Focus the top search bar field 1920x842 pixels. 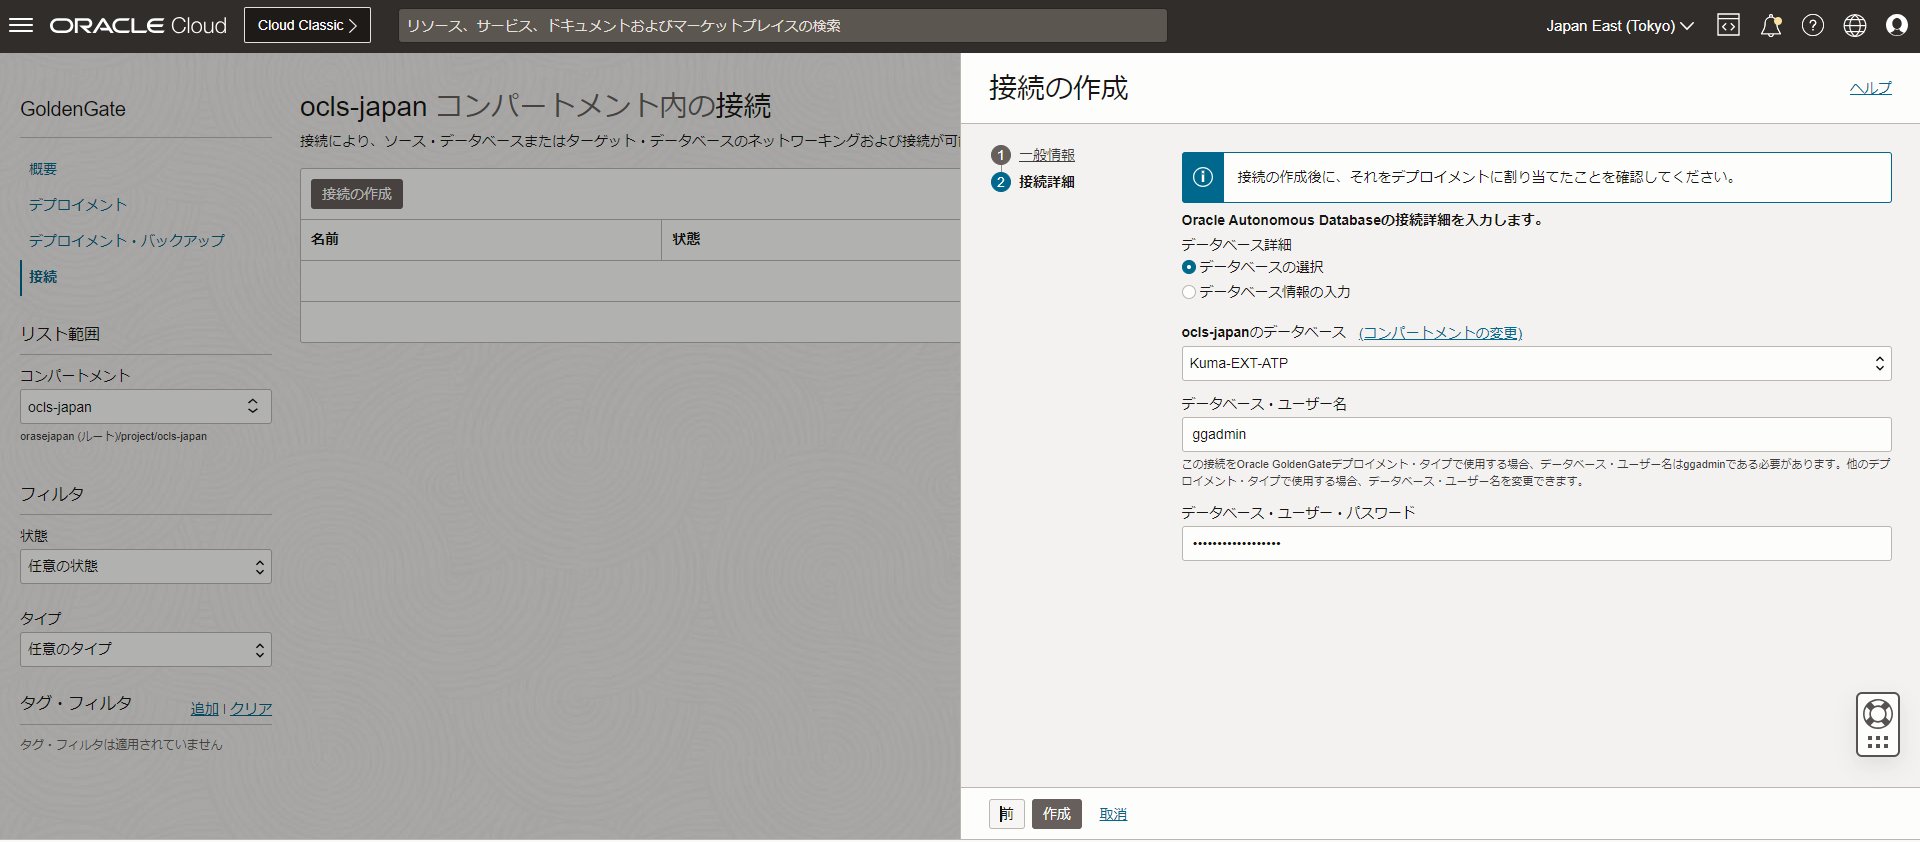[x=783, y=25]
